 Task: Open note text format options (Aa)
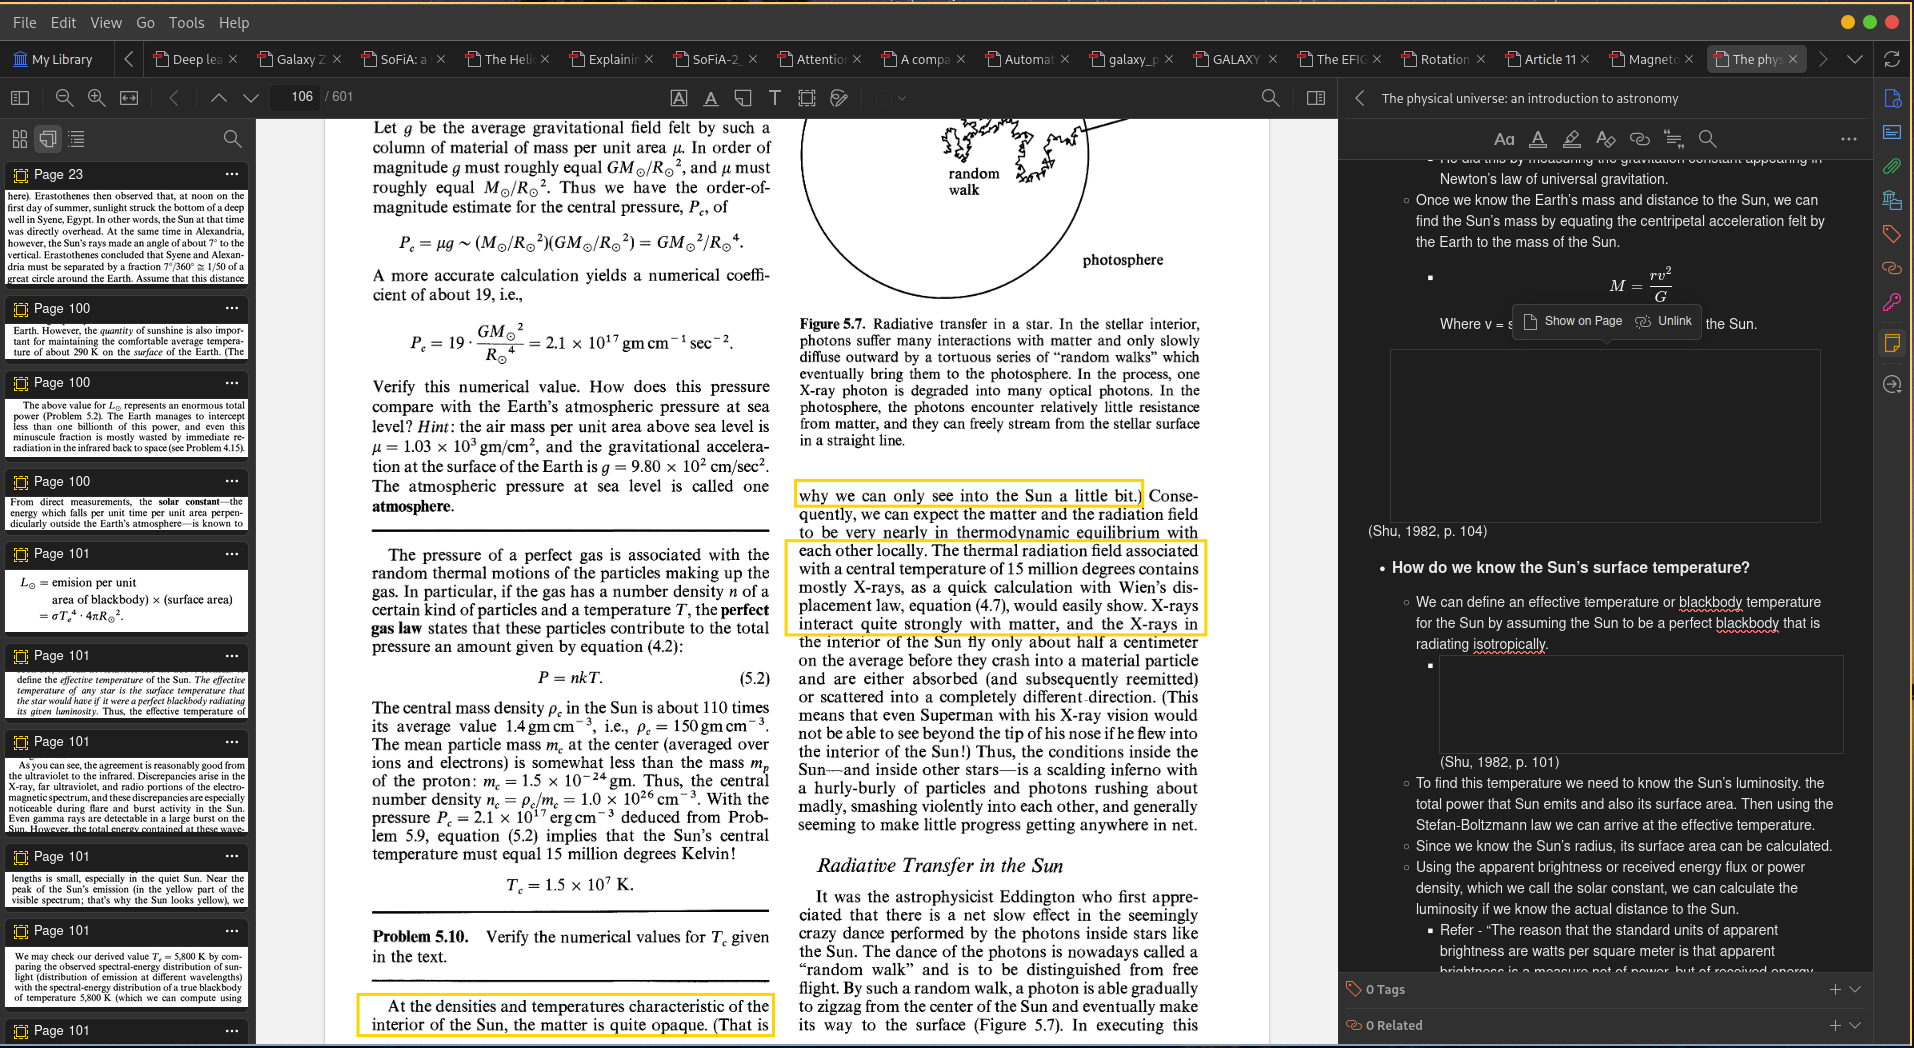[x=1504, y=139]
